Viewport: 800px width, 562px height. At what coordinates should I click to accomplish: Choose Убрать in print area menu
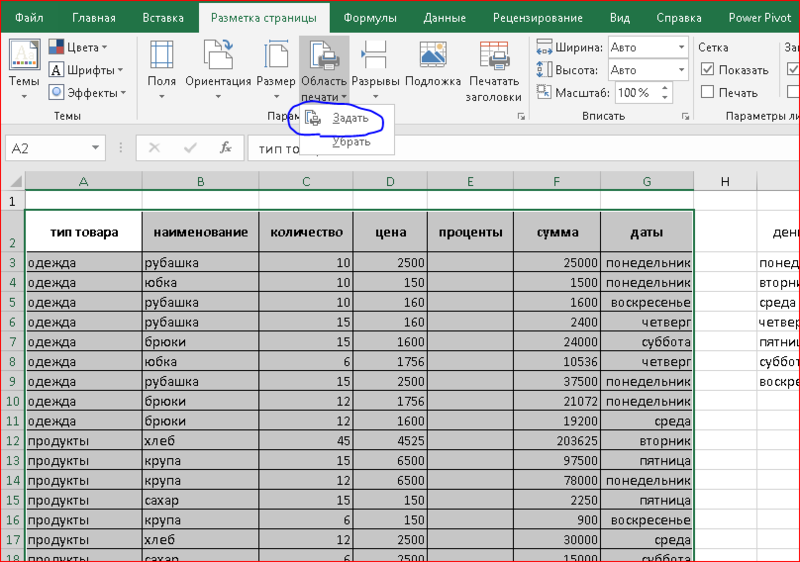[x=351, y=142]
